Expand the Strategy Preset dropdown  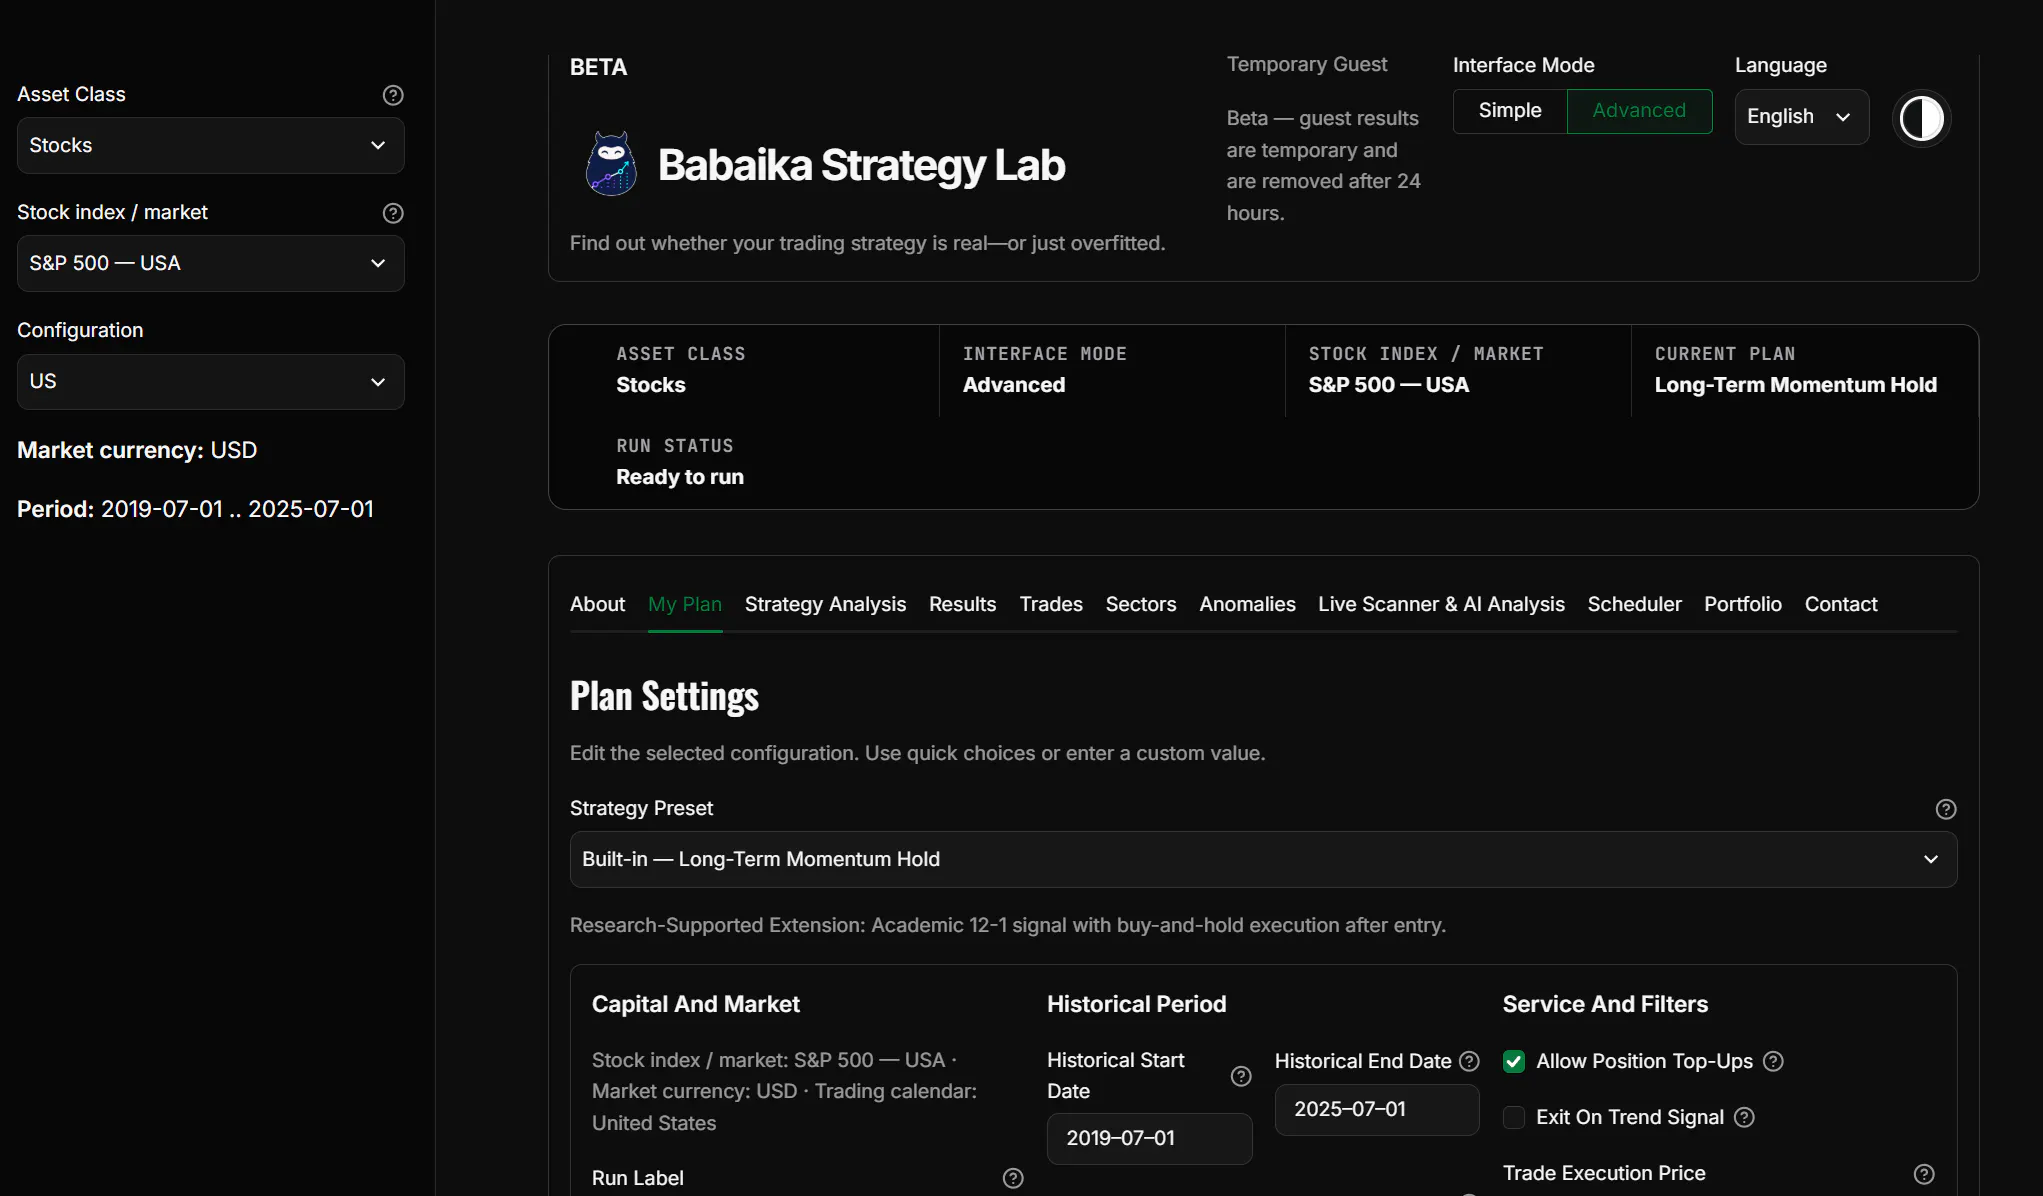[1263, 860]
